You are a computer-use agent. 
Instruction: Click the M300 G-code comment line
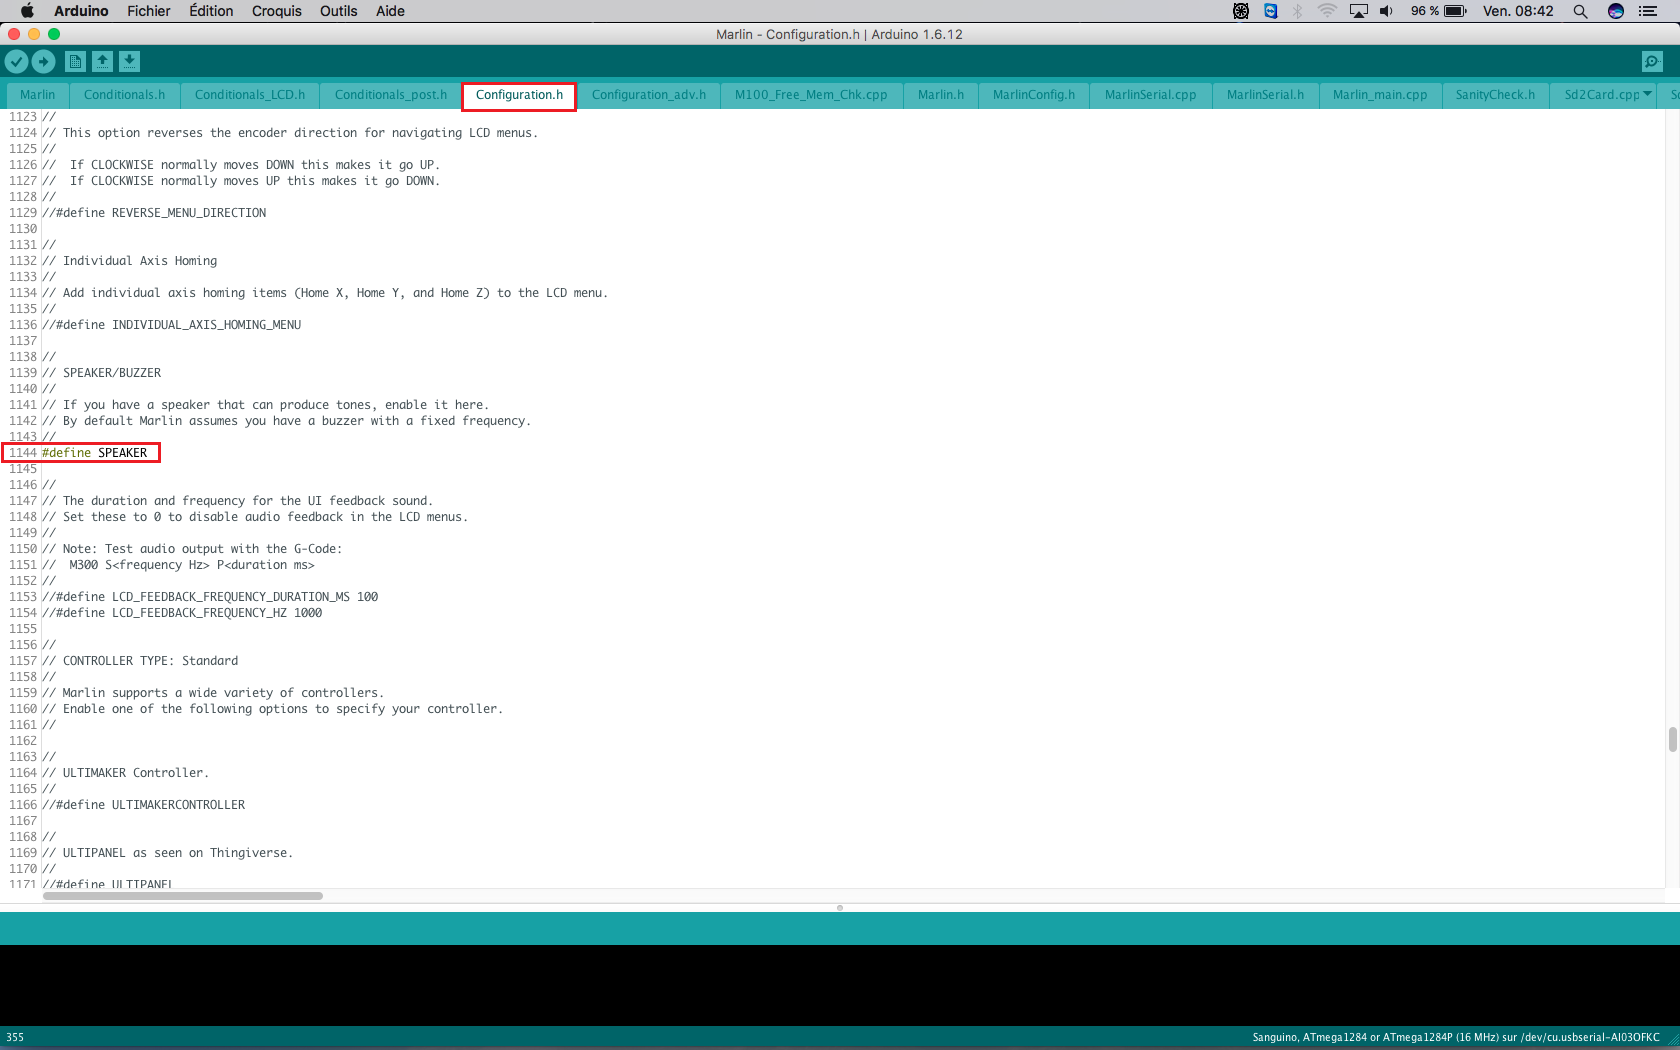pyautogui.click(x=179, y=565)
